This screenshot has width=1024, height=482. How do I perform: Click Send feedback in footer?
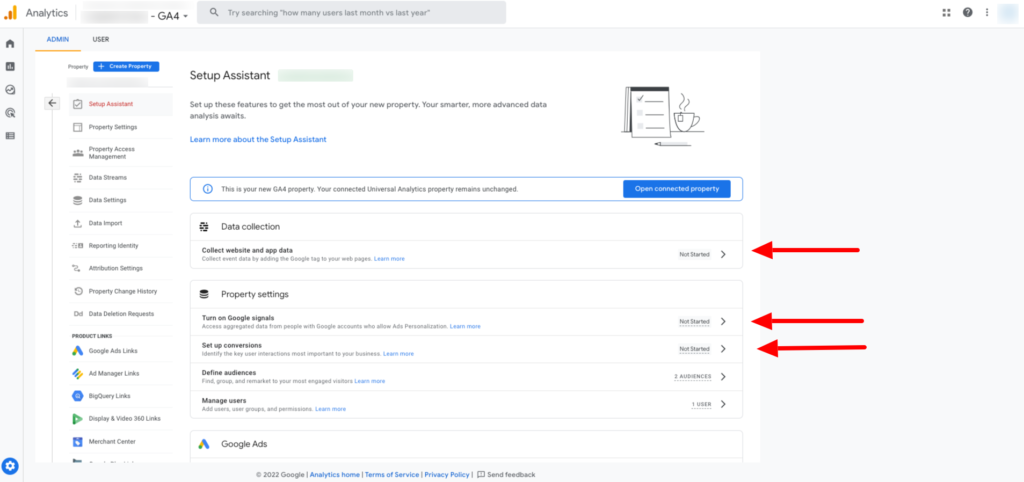[x=505, y=475]
